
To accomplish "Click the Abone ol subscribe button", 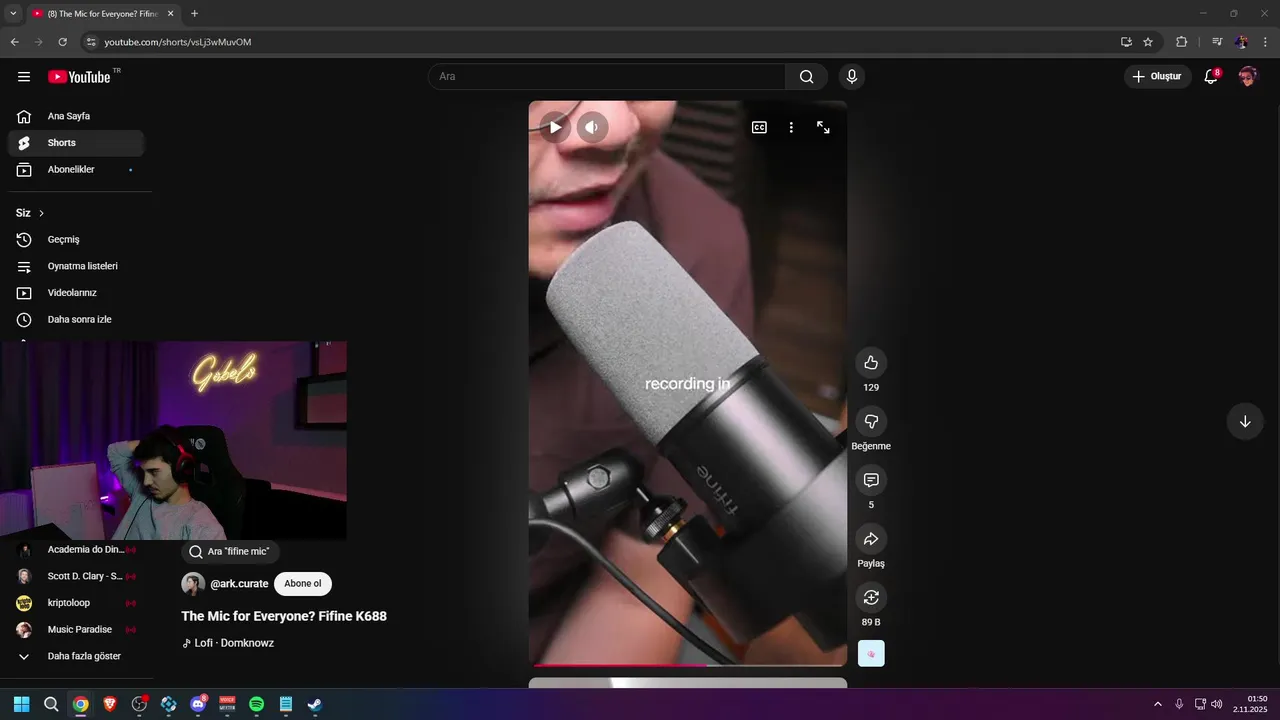I will [303, 584].
